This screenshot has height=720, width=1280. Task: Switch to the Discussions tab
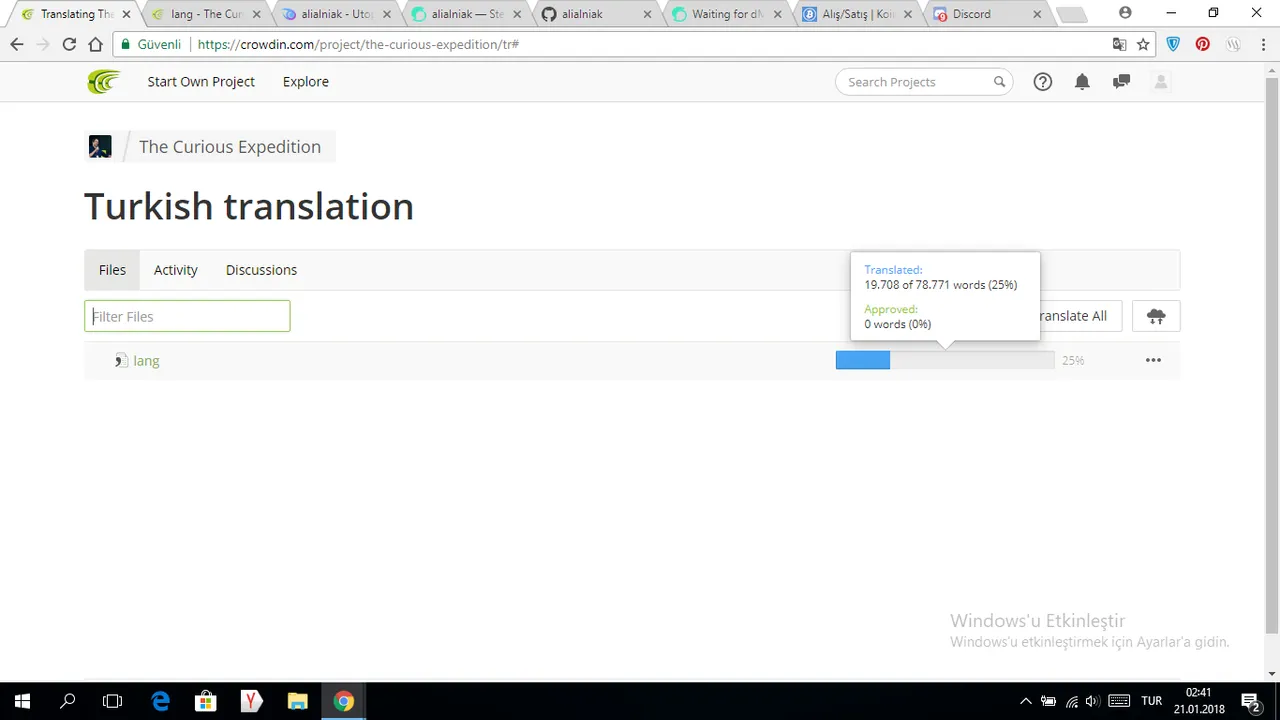tap(261, 270)
